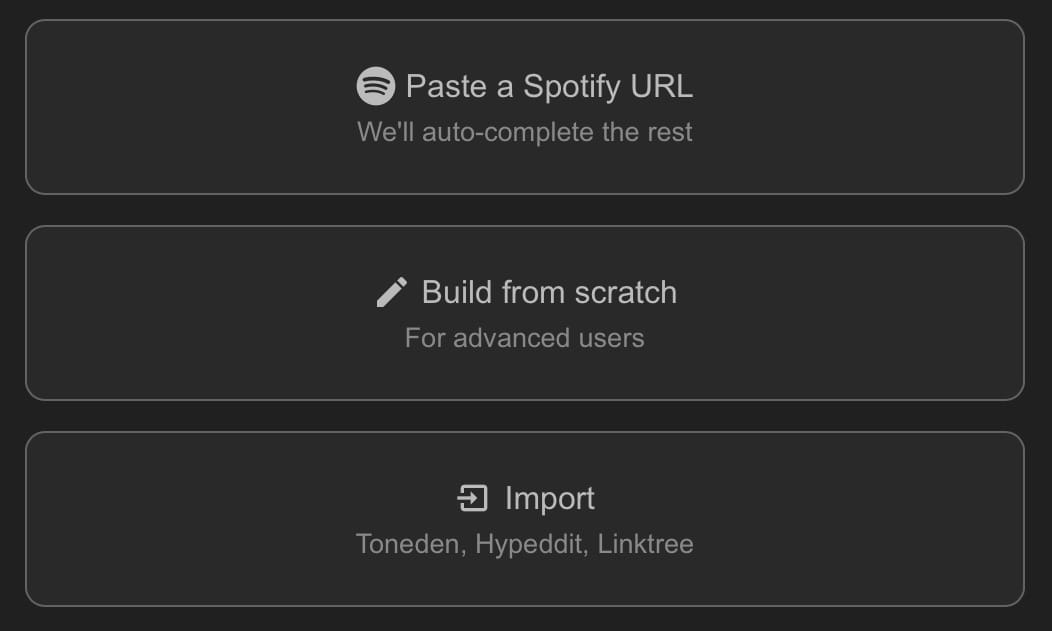Click the word "Build" next to the pencil
Screen dimensions: 1052x631
457,292
